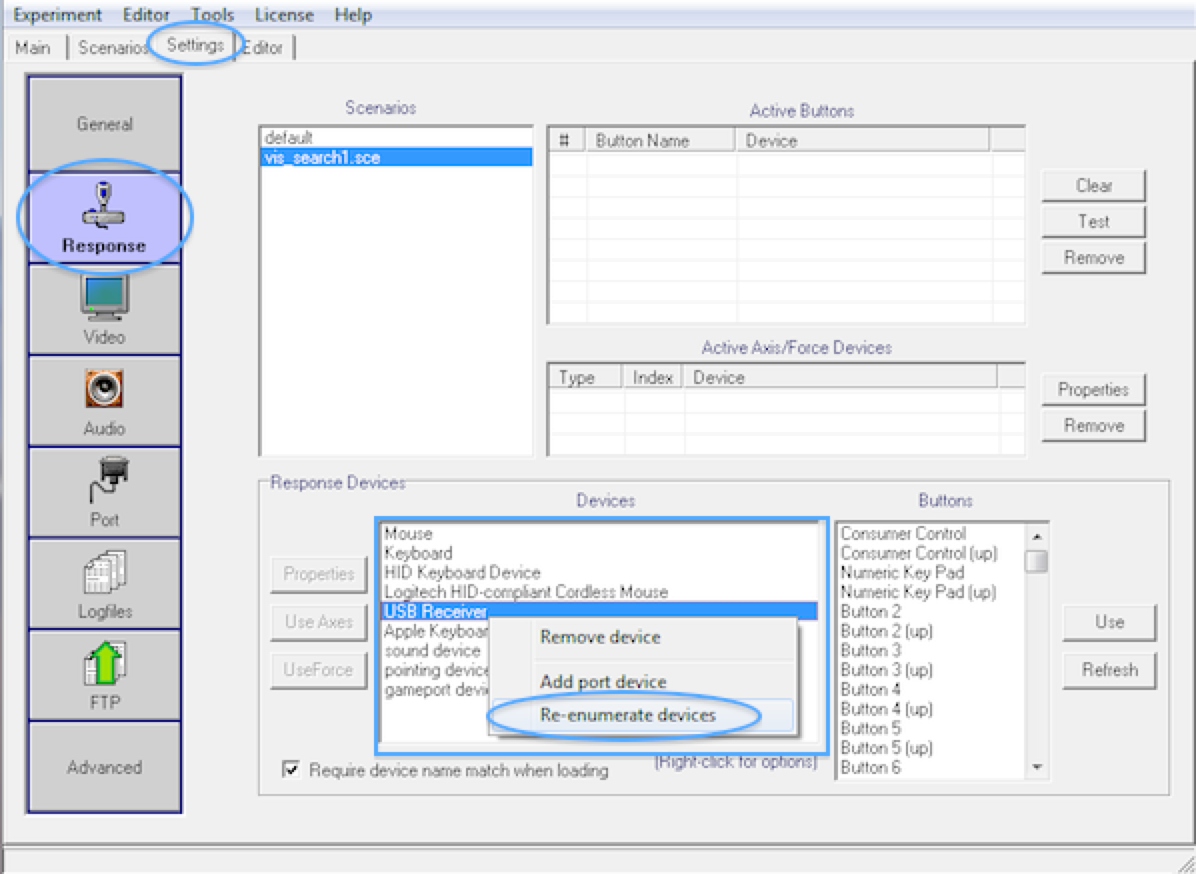Open the Video settings monitor icon
This screenshot has height=874, width=1196.
[104, 298]
